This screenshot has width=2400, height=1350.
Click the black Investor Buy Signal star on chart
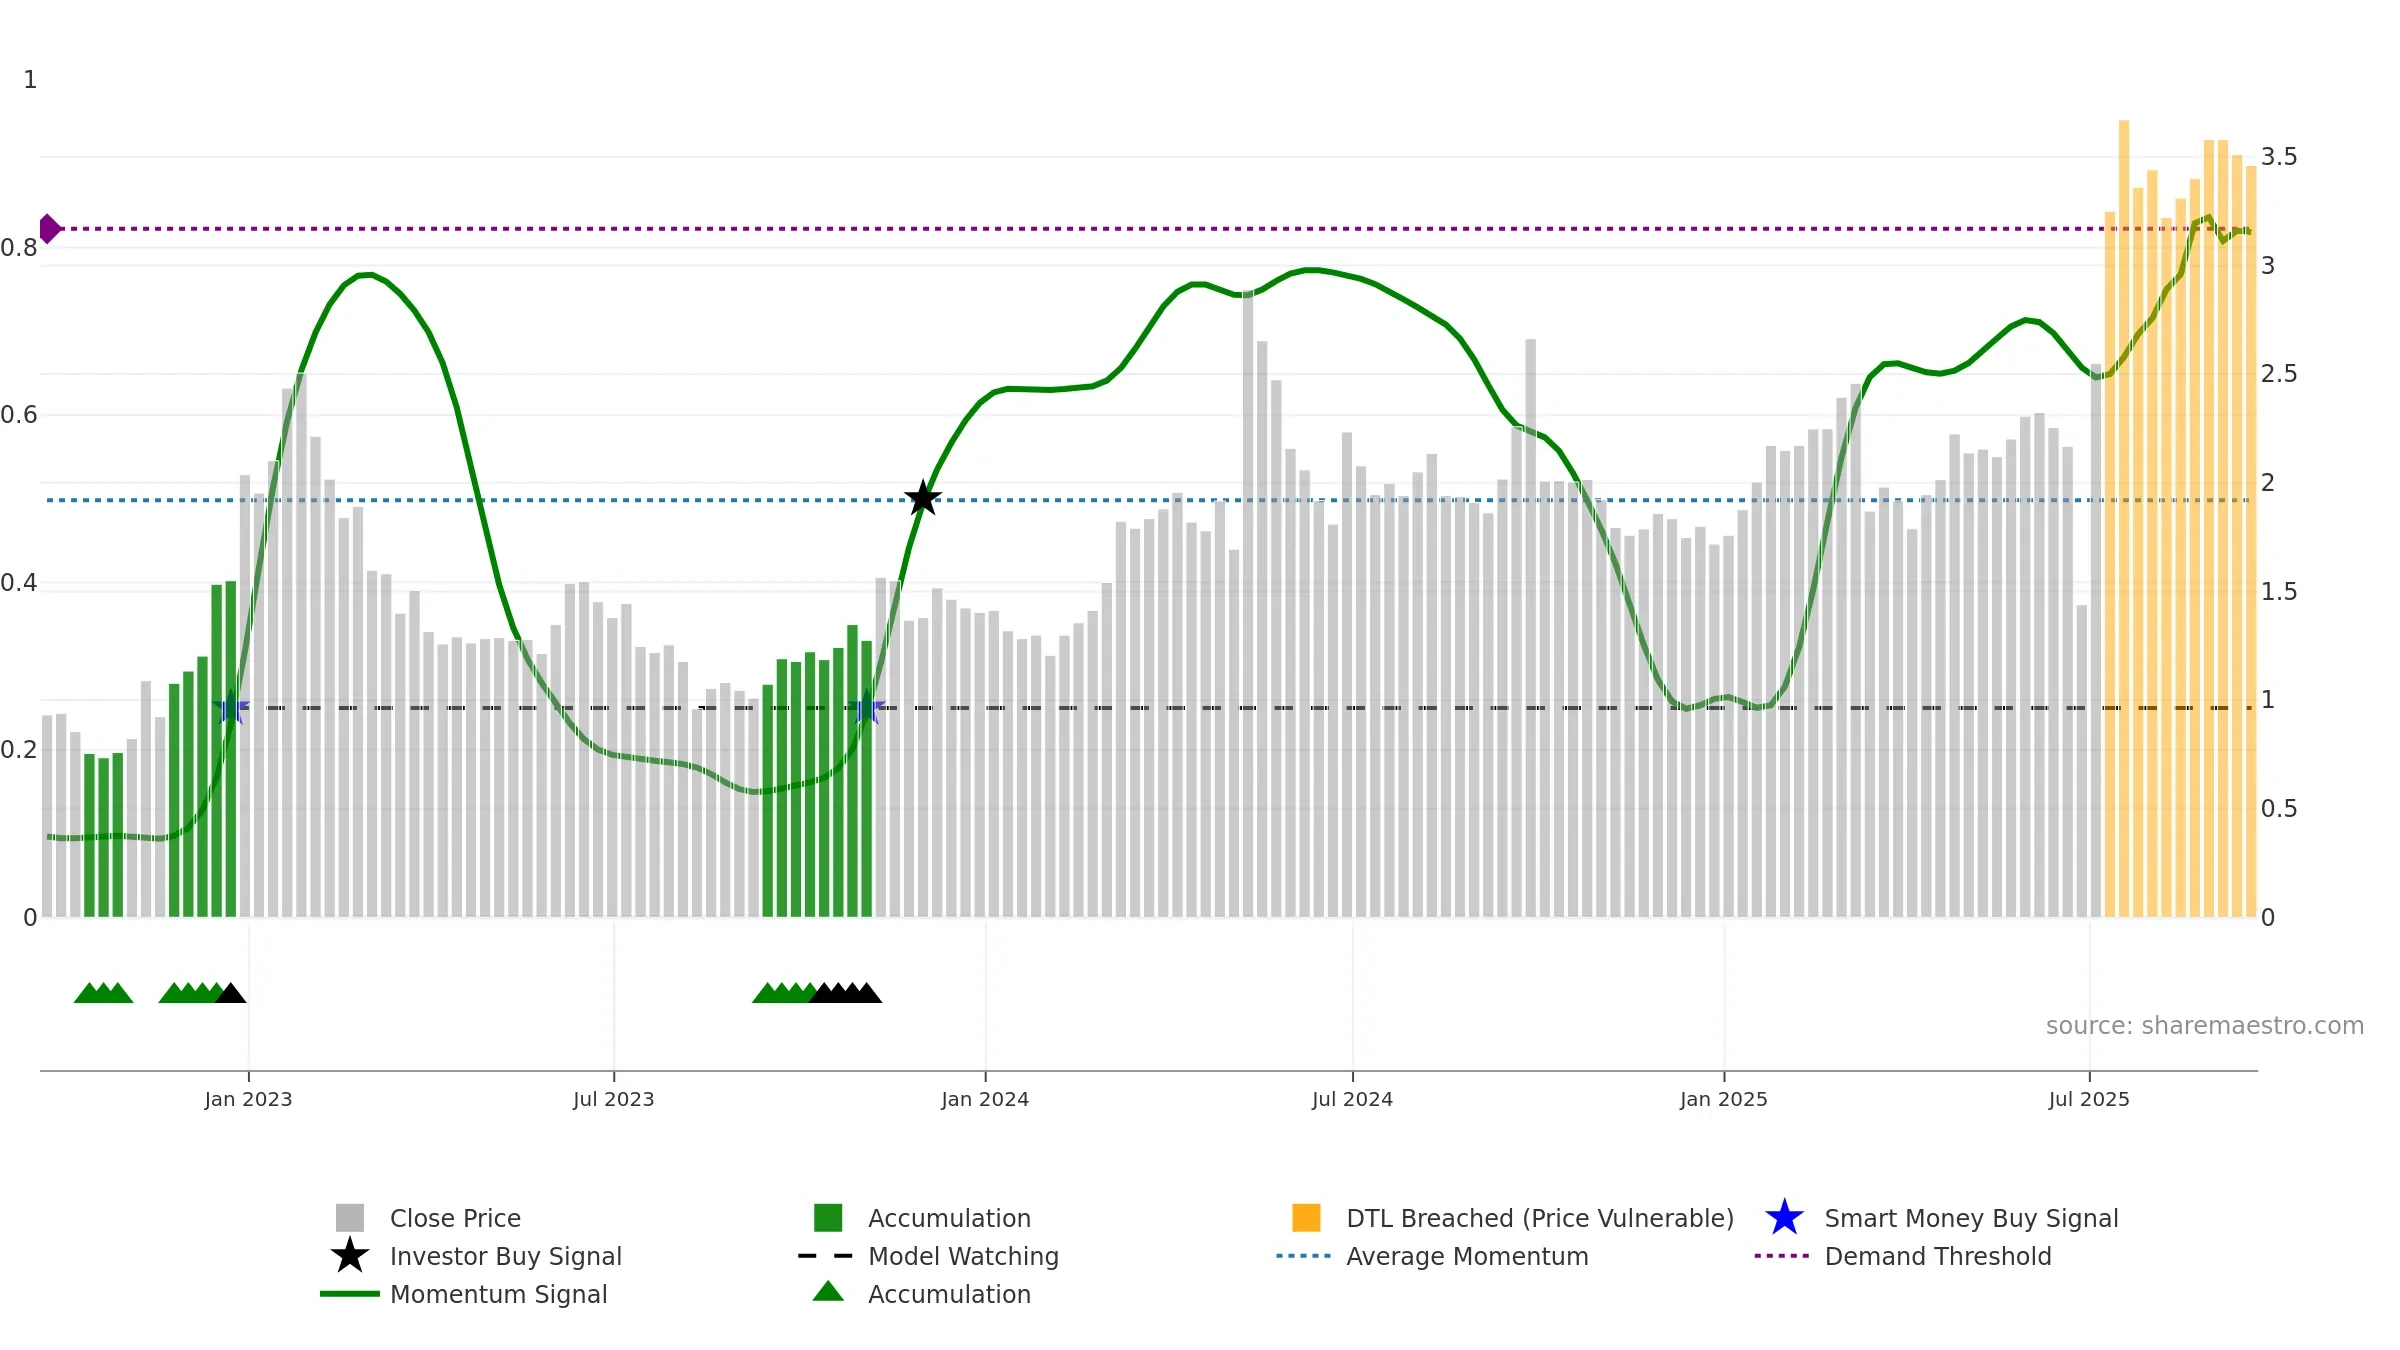coord(923,498)
